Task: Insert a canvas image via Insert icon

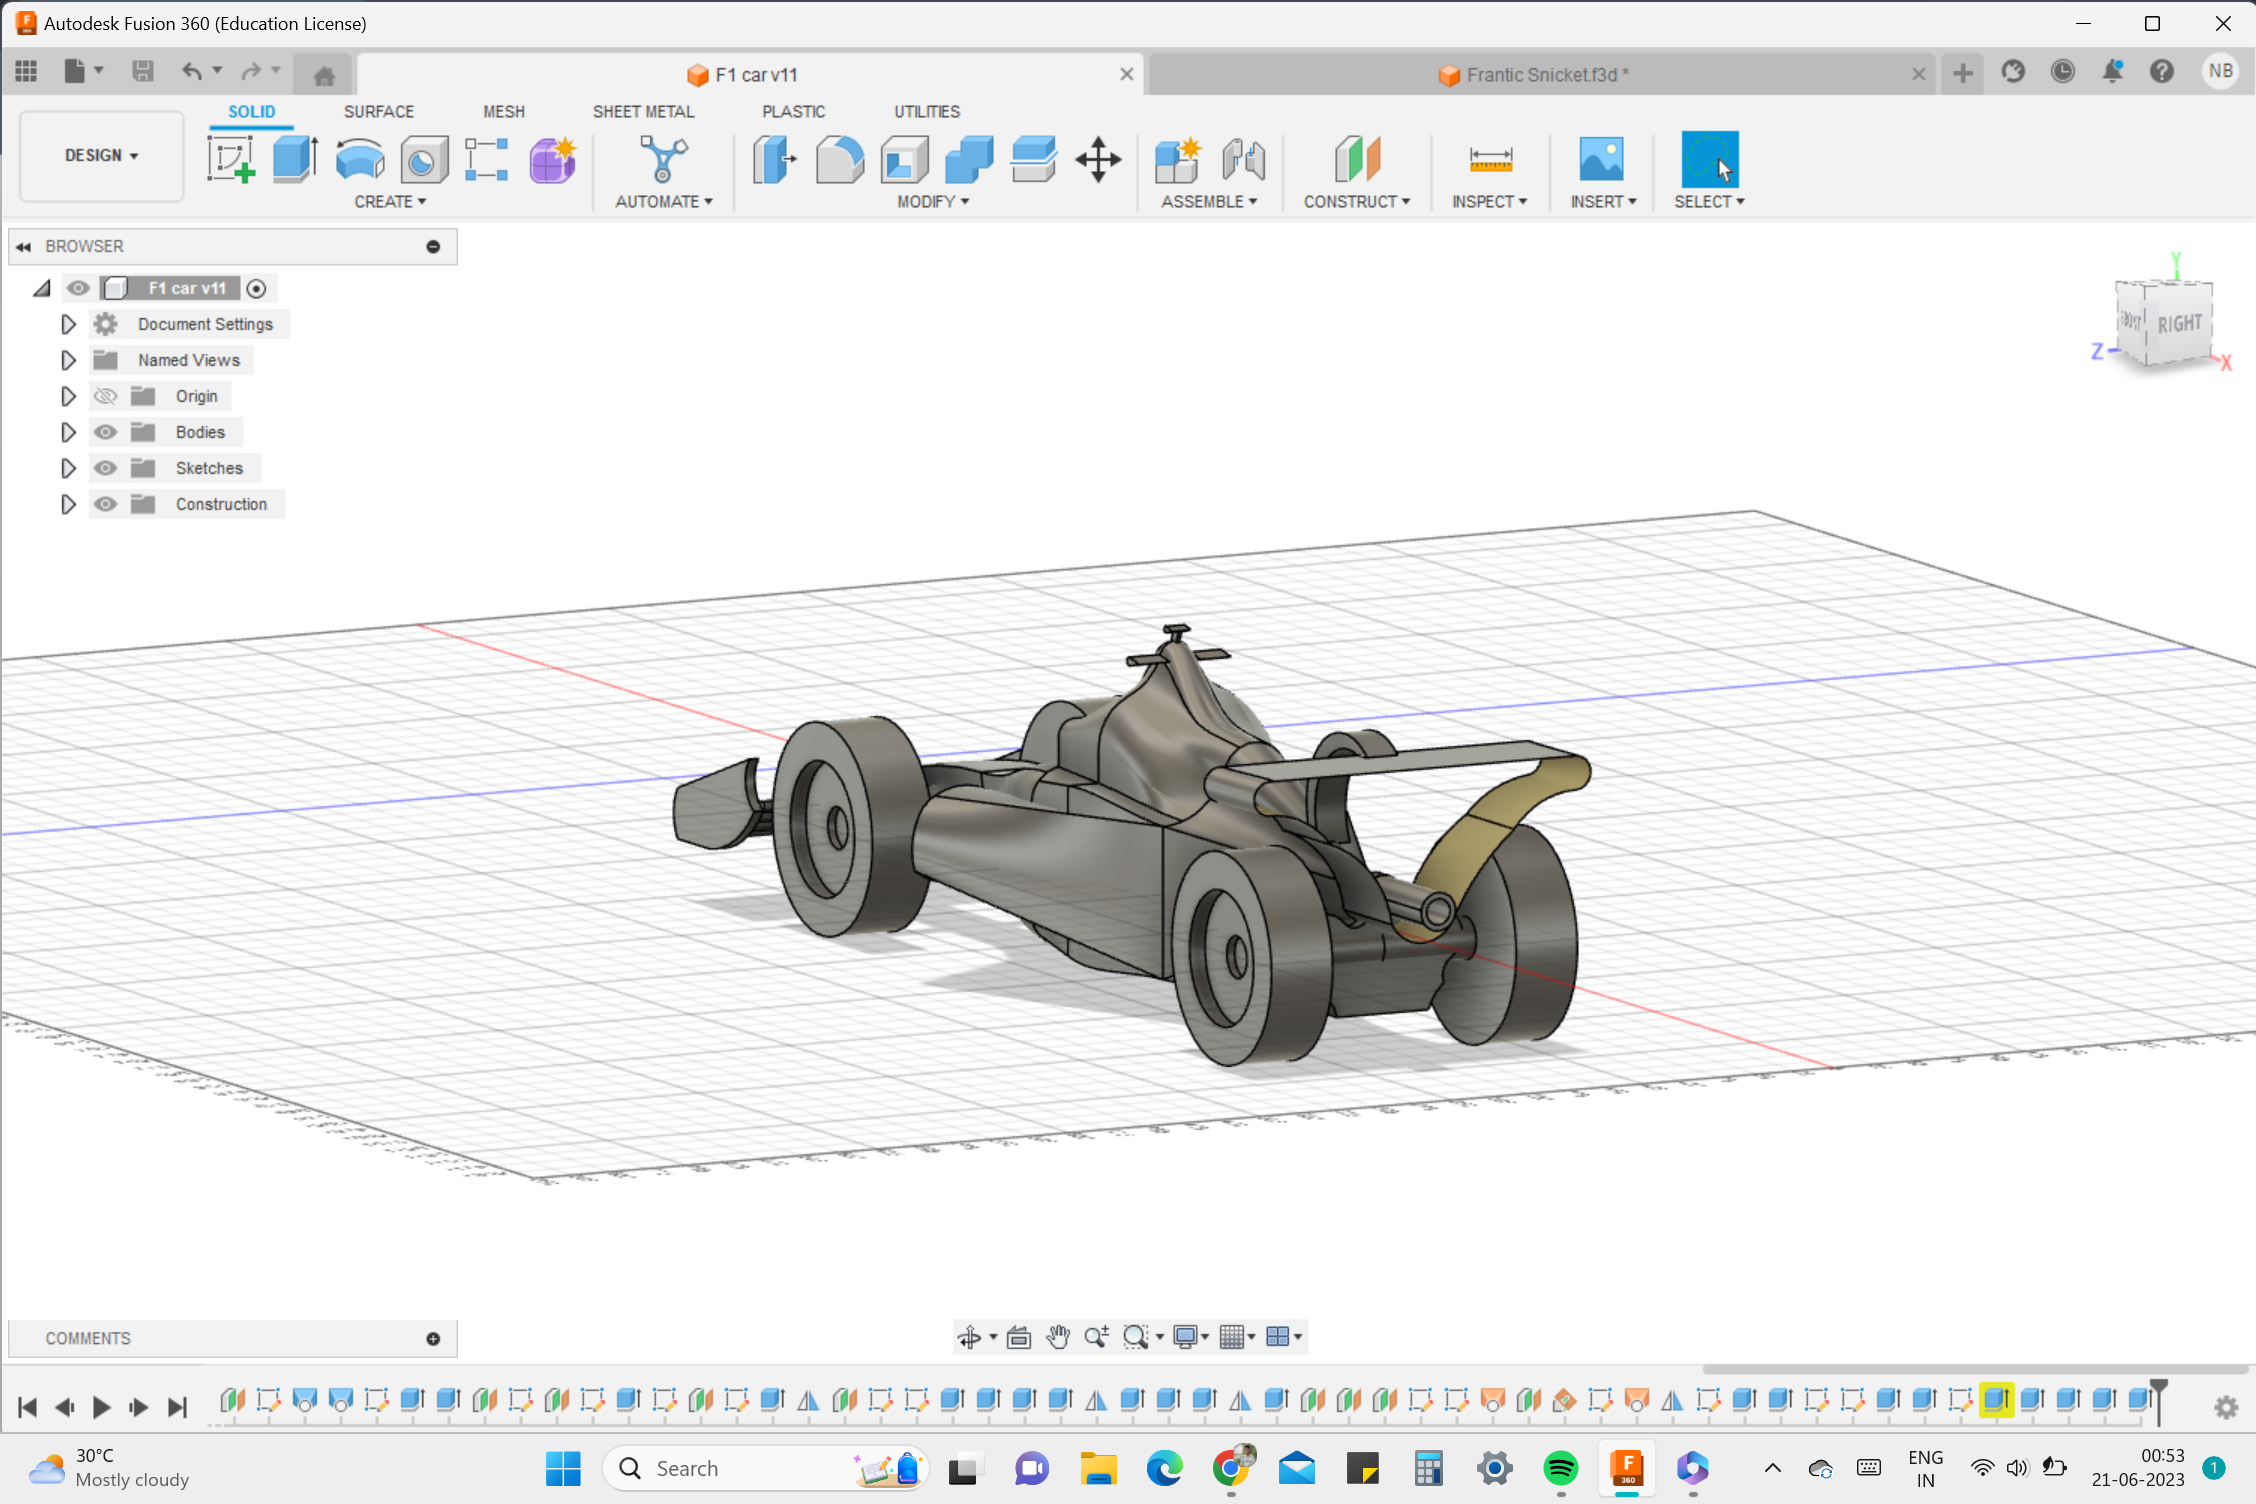Action: (1602, 160)
